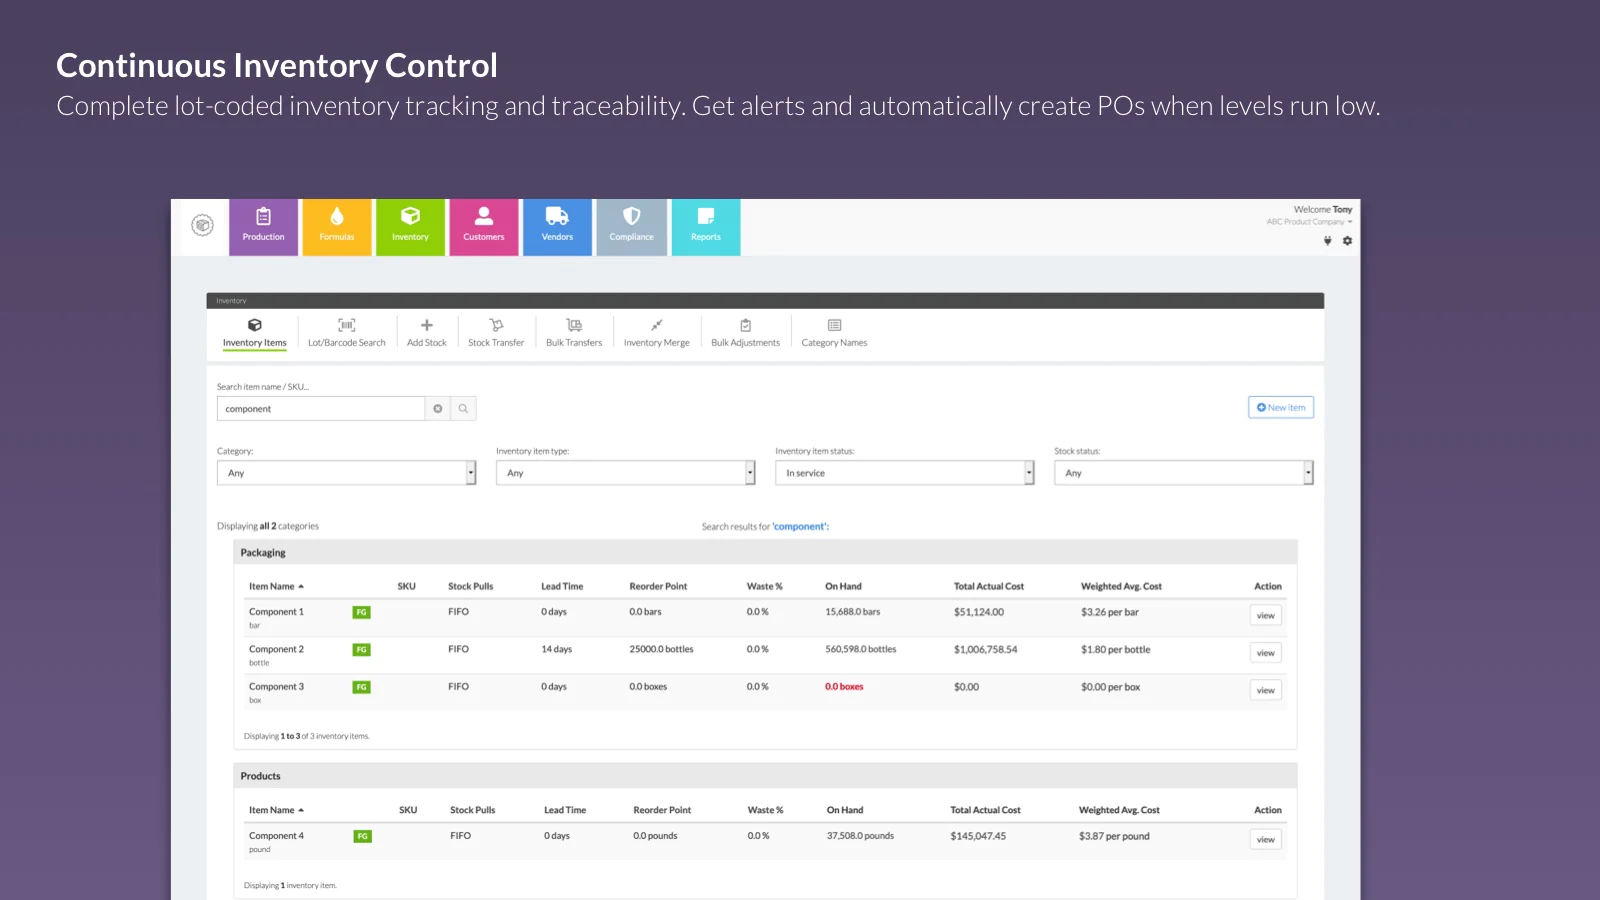
Task: Click 25000.0 bottles reorder point
Action: [661, 650]
